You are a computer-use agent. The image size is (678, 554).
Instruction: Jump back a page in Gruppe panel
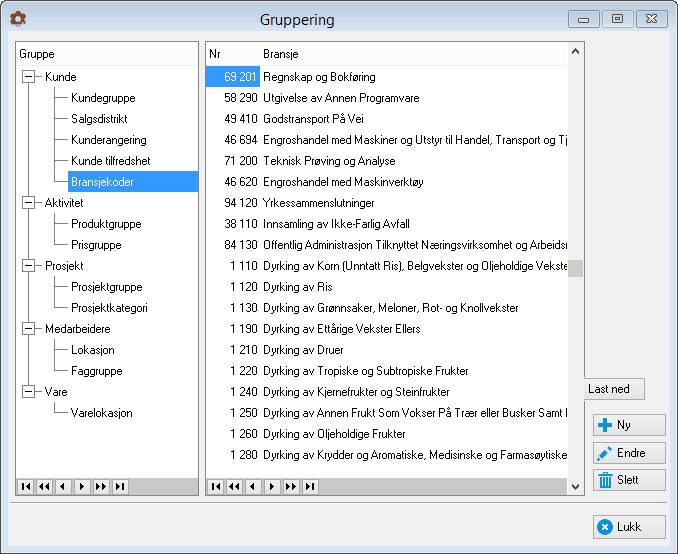[x=45, y=487]
